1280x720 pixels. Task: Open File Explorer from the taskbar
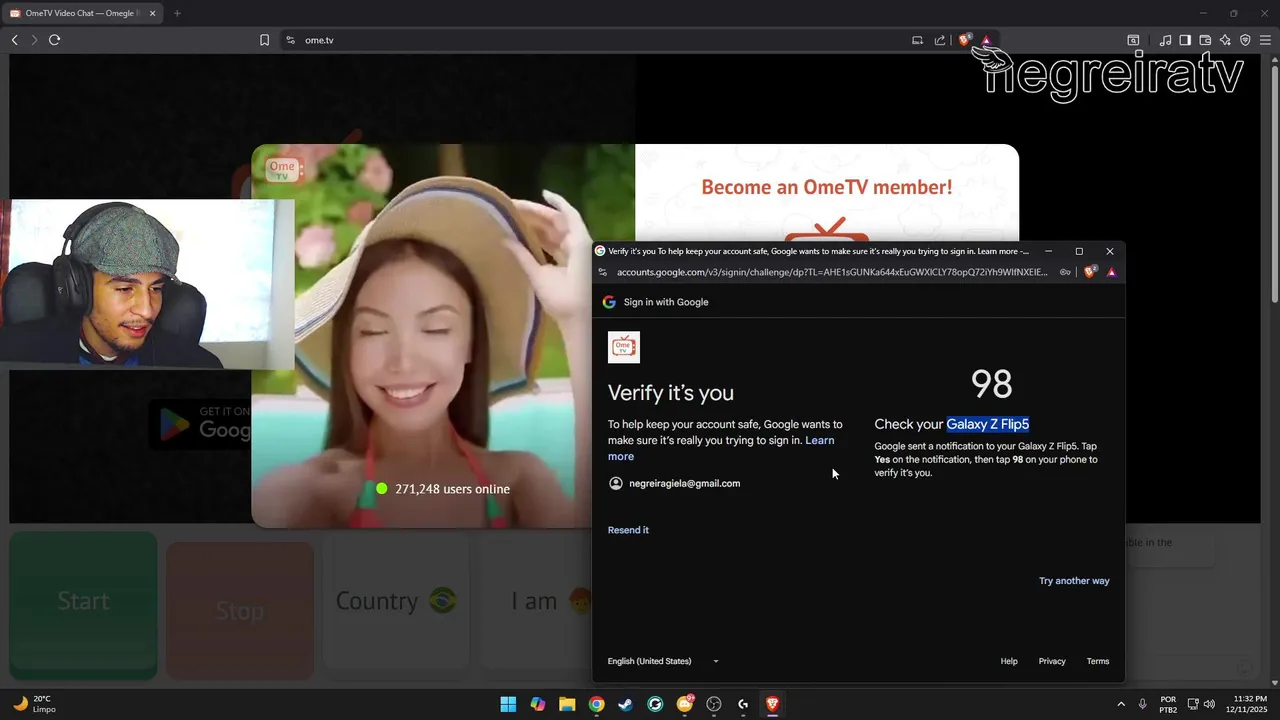[x=567, y=704]
